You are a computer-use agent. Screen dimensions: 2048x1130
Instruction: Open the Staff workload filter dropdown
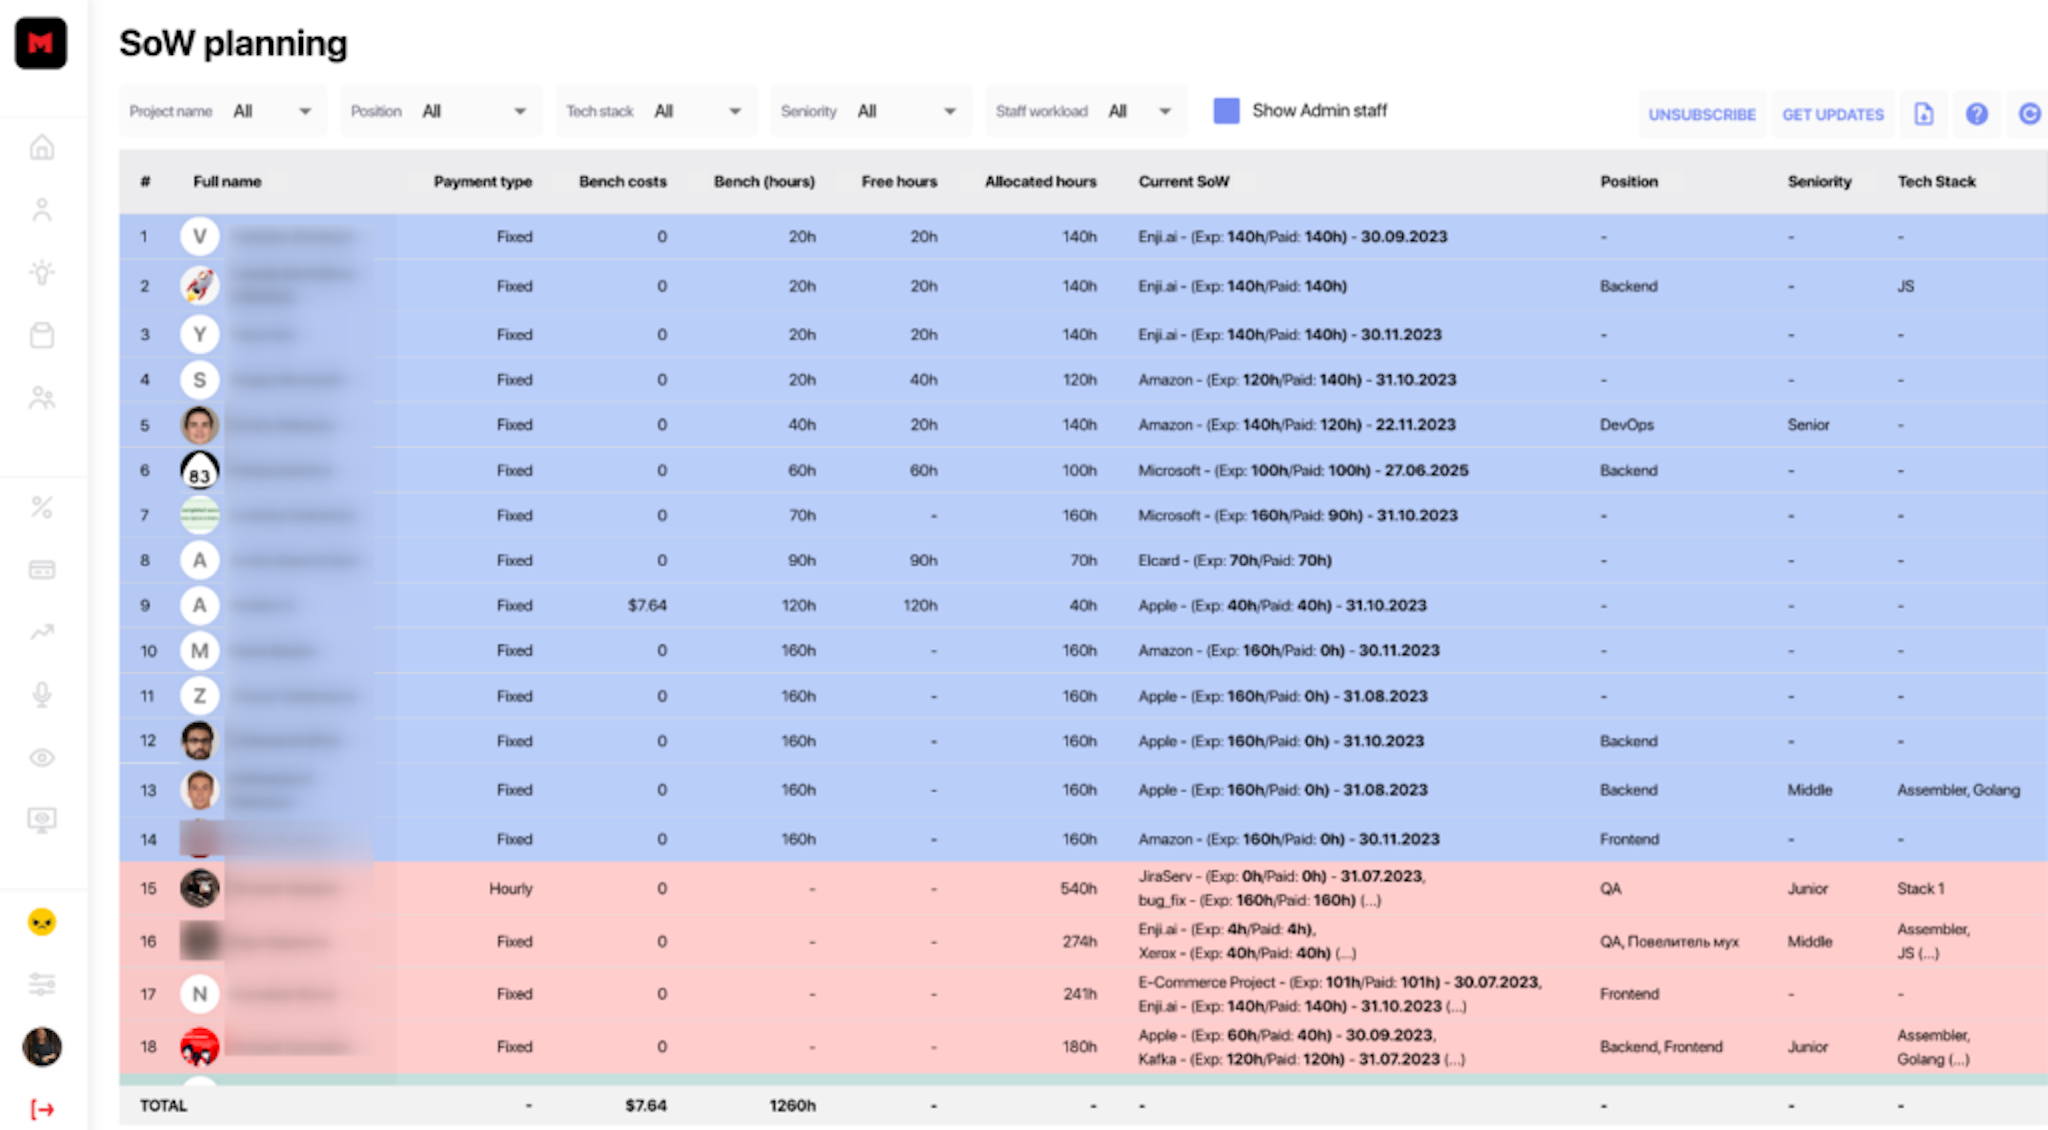pos(1085,111)
